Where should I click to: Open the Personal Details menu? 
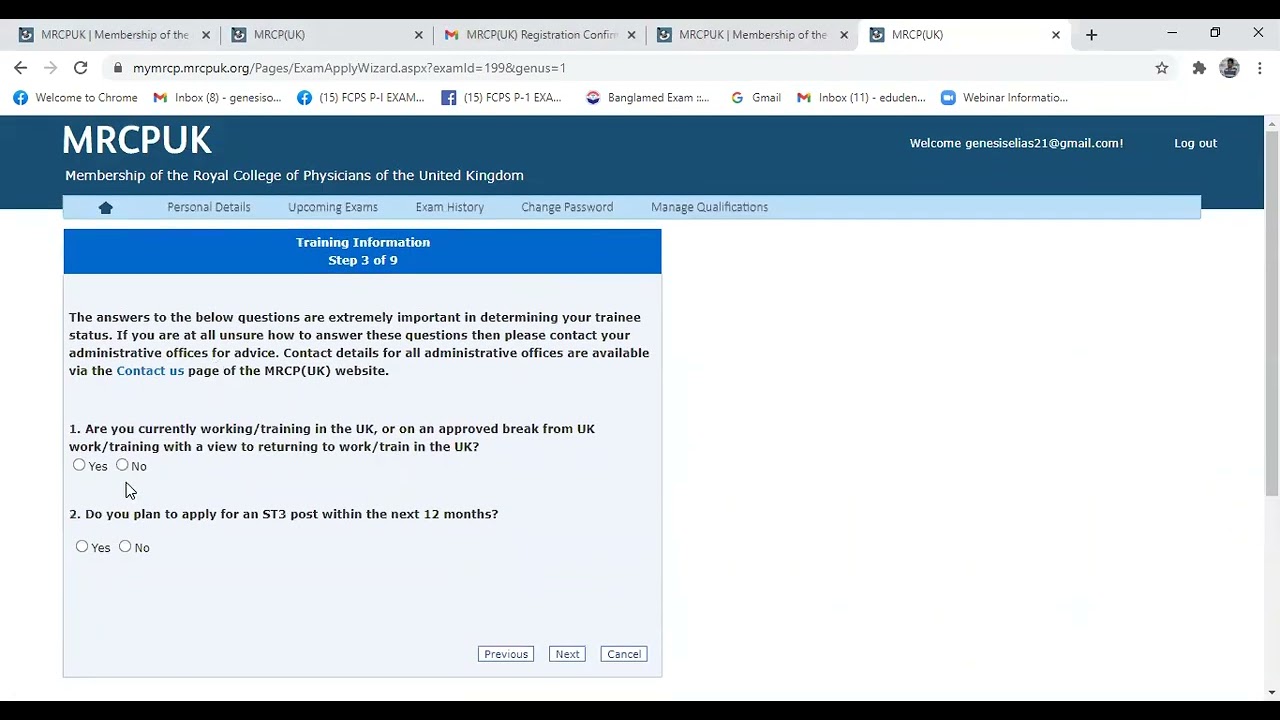pos(209,207)
